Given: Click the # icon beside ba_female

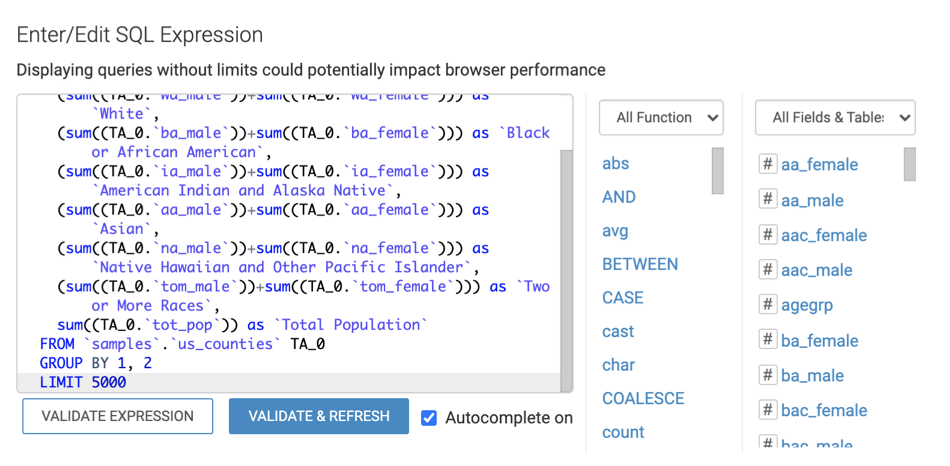Looking at the screenshot, I should point(768,340).
